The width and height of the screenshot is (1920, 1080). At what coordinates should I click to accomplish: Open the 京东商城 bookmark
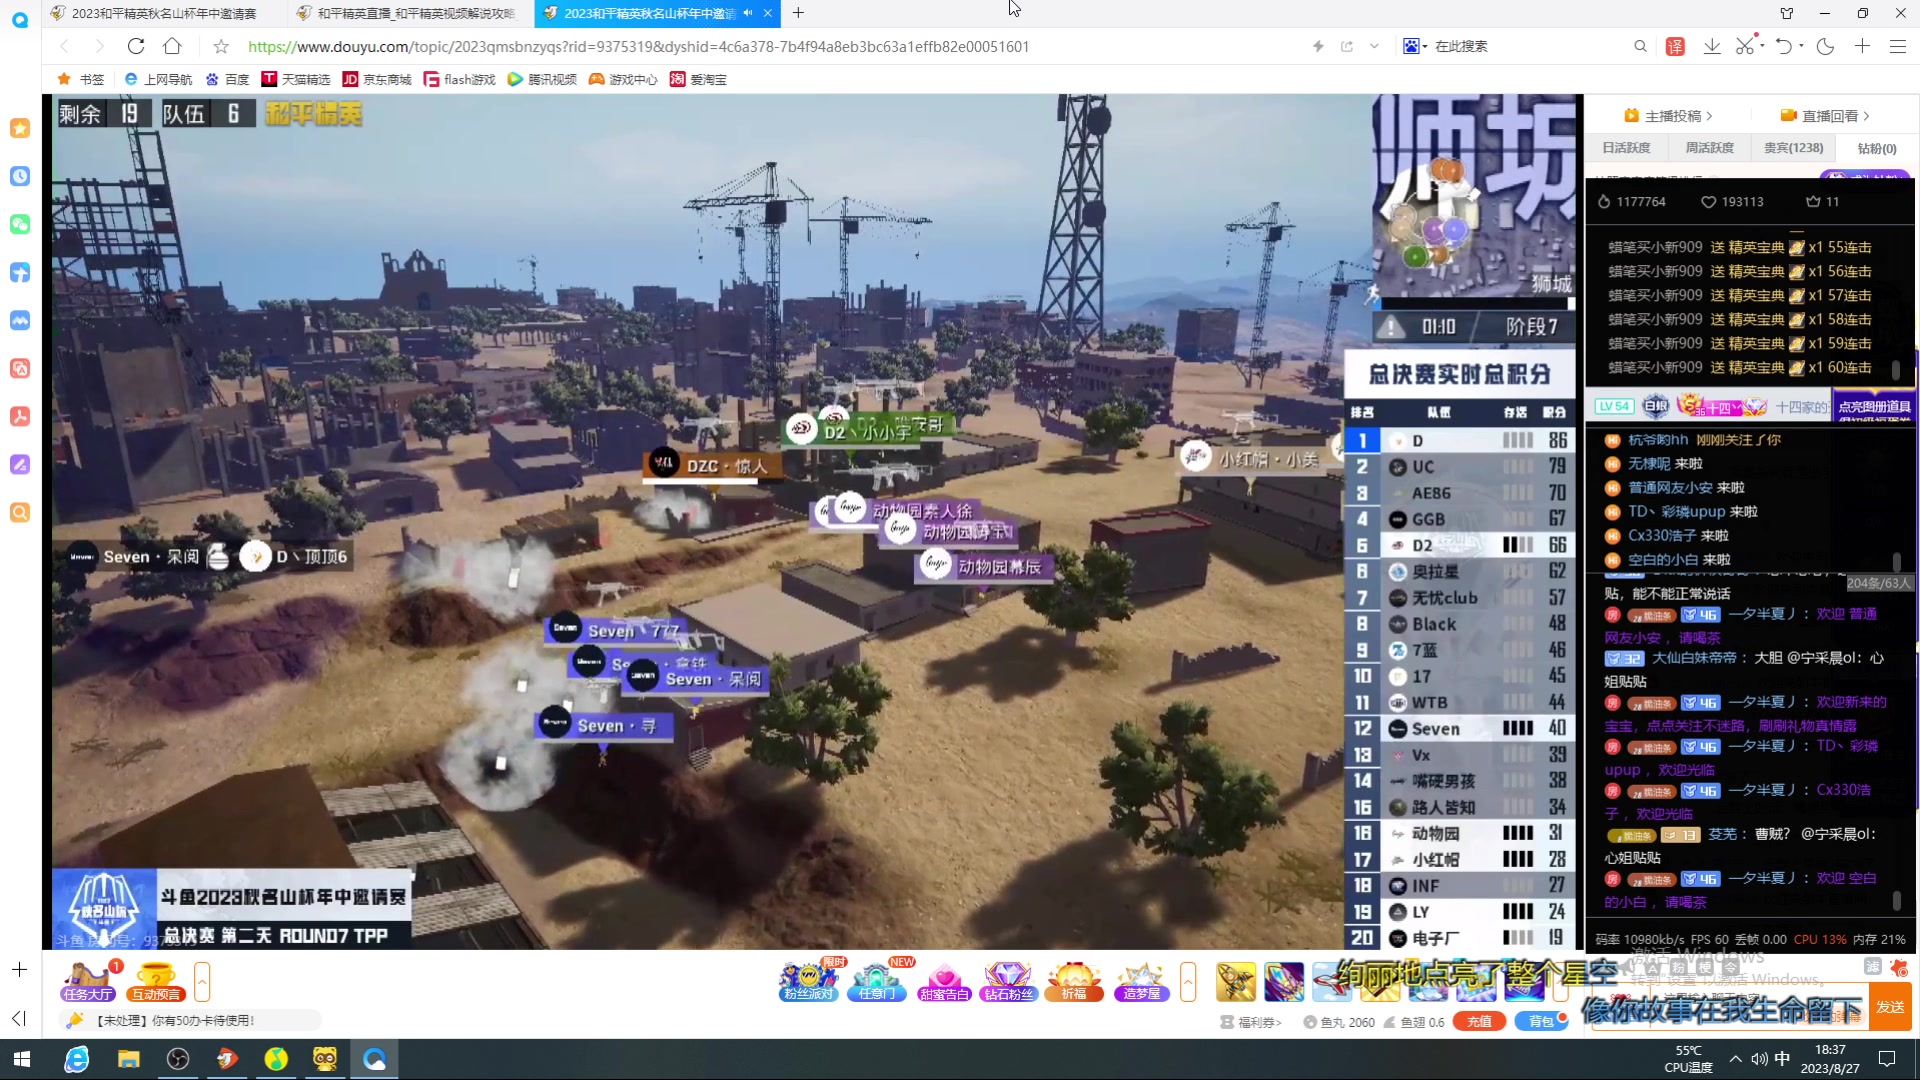coord(377,79)
